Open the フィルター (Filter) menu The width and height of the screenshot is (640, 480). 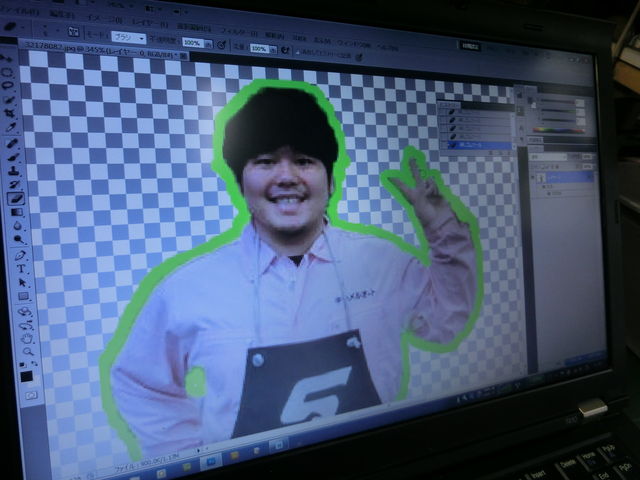(x=239, y=31)
